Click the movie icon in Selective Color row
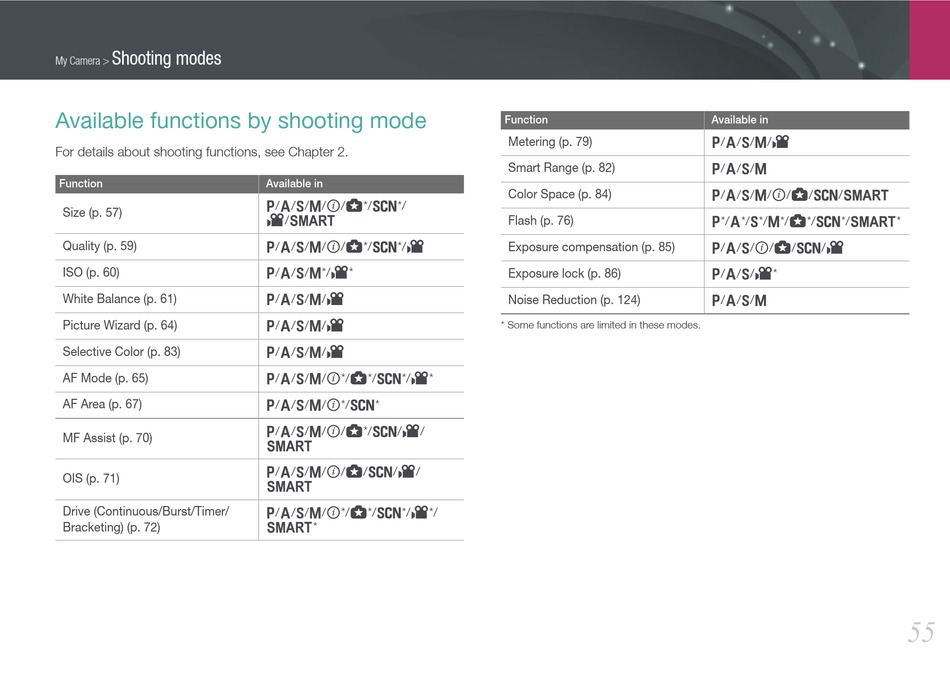The image size is (950, 673). (335, 352)
